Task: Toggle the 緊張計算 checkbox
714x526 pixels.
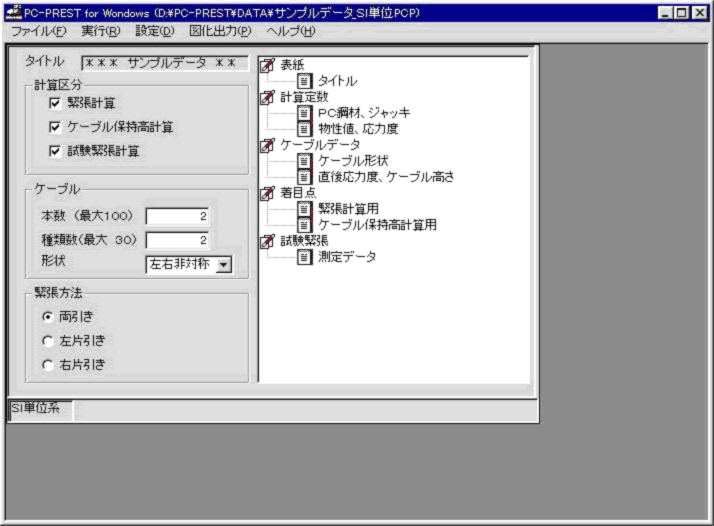Action: [55, 103]
